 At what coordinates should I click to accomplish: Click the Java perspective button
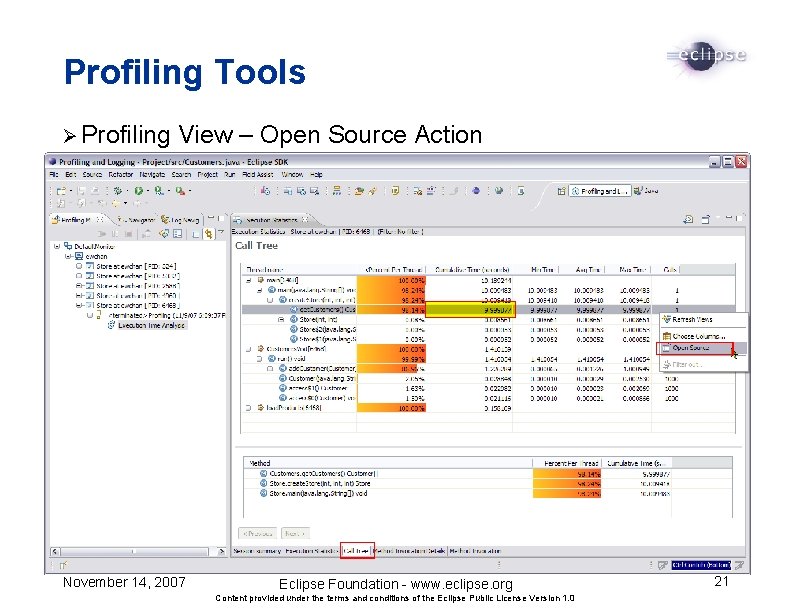point(647,191)
